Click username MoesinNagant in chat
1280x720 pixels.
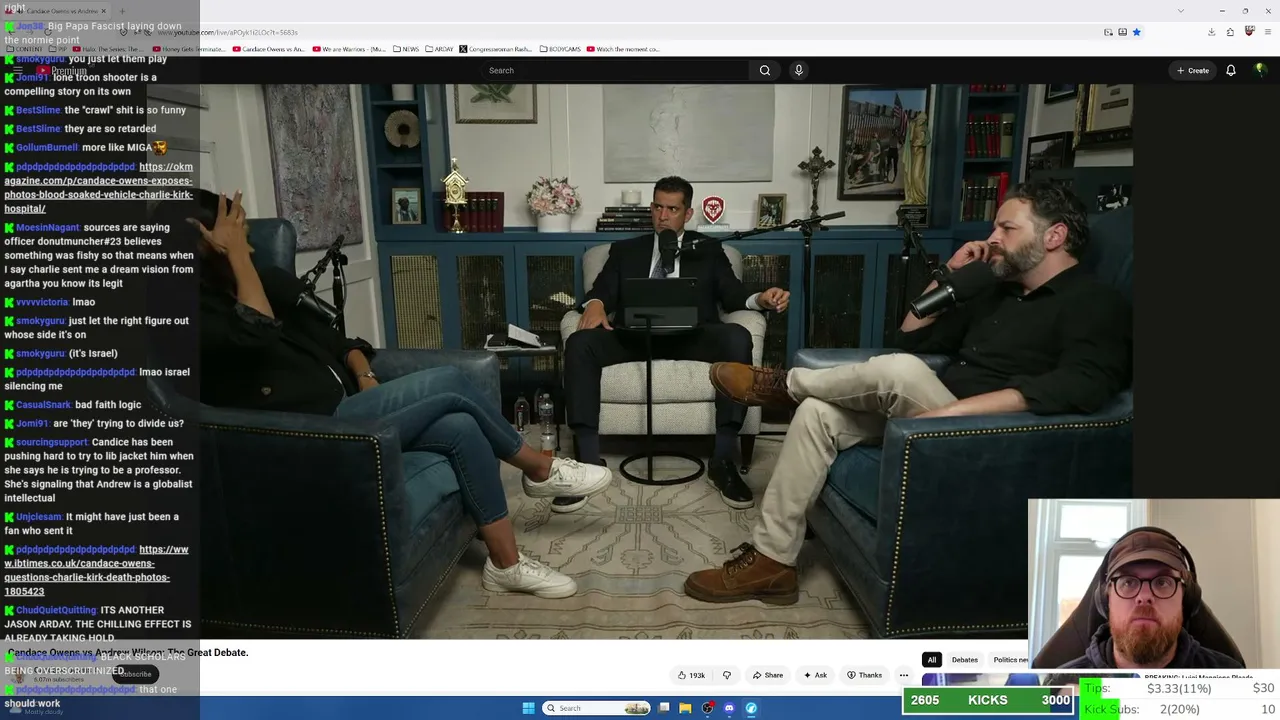pyautogui.click(x=47, y=227)
